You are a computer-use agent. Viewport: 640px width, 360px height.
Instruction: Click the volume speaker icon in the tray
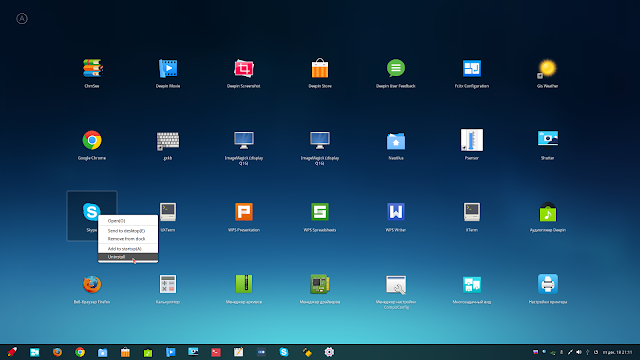click(x=579, y=352)
